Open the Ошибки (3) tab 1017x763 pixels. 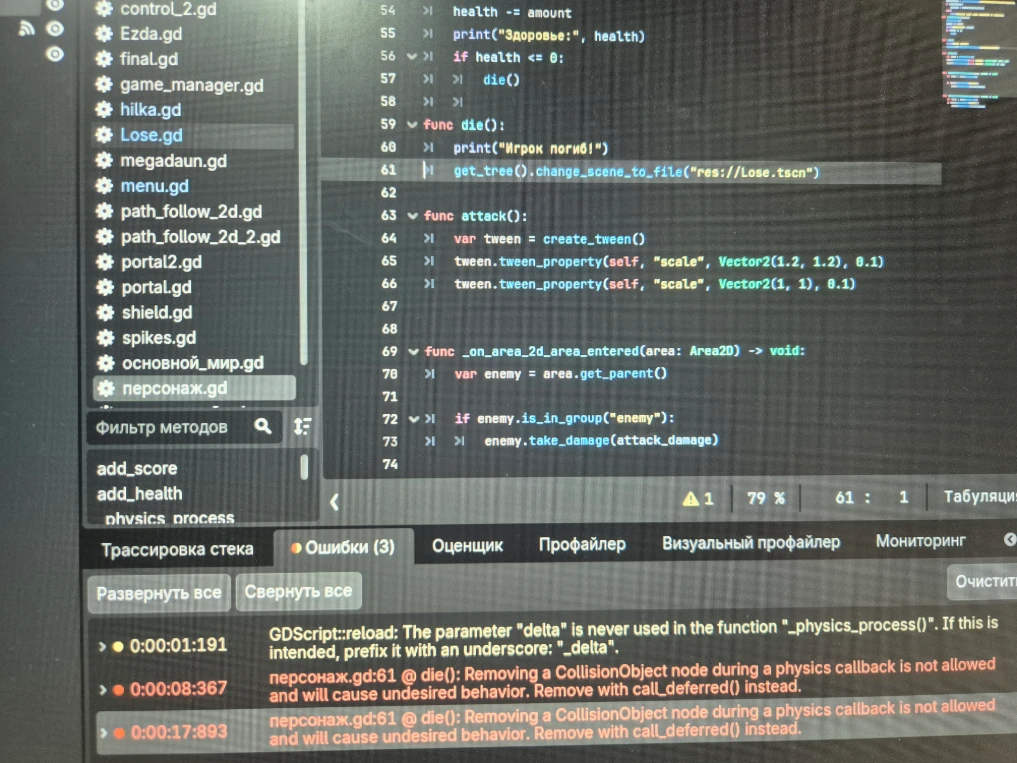pos(343,548)
